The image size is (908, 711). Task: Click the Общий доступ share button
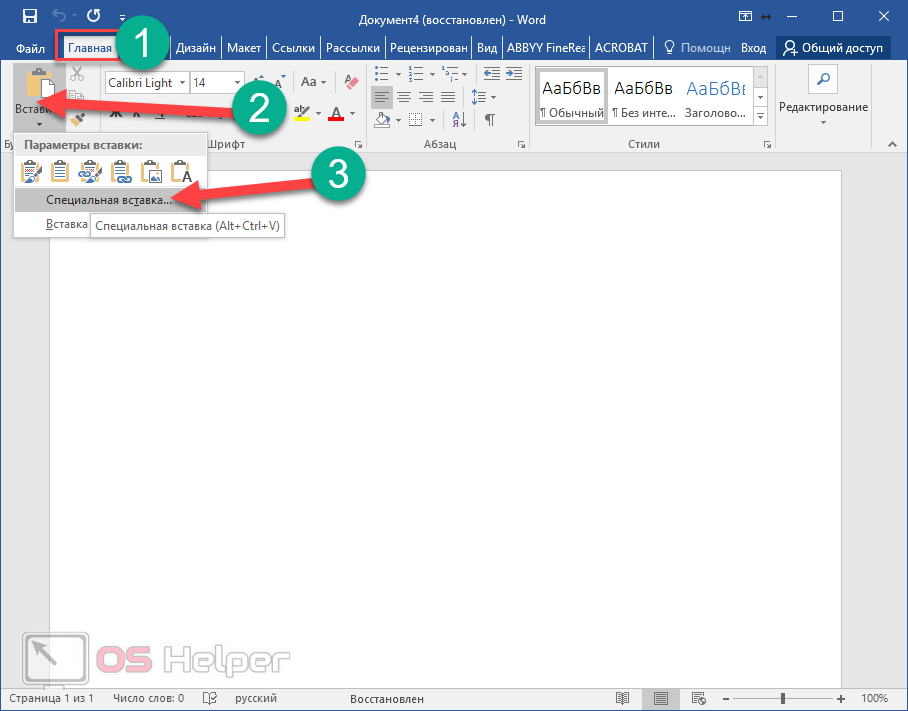tap(831, 48)
